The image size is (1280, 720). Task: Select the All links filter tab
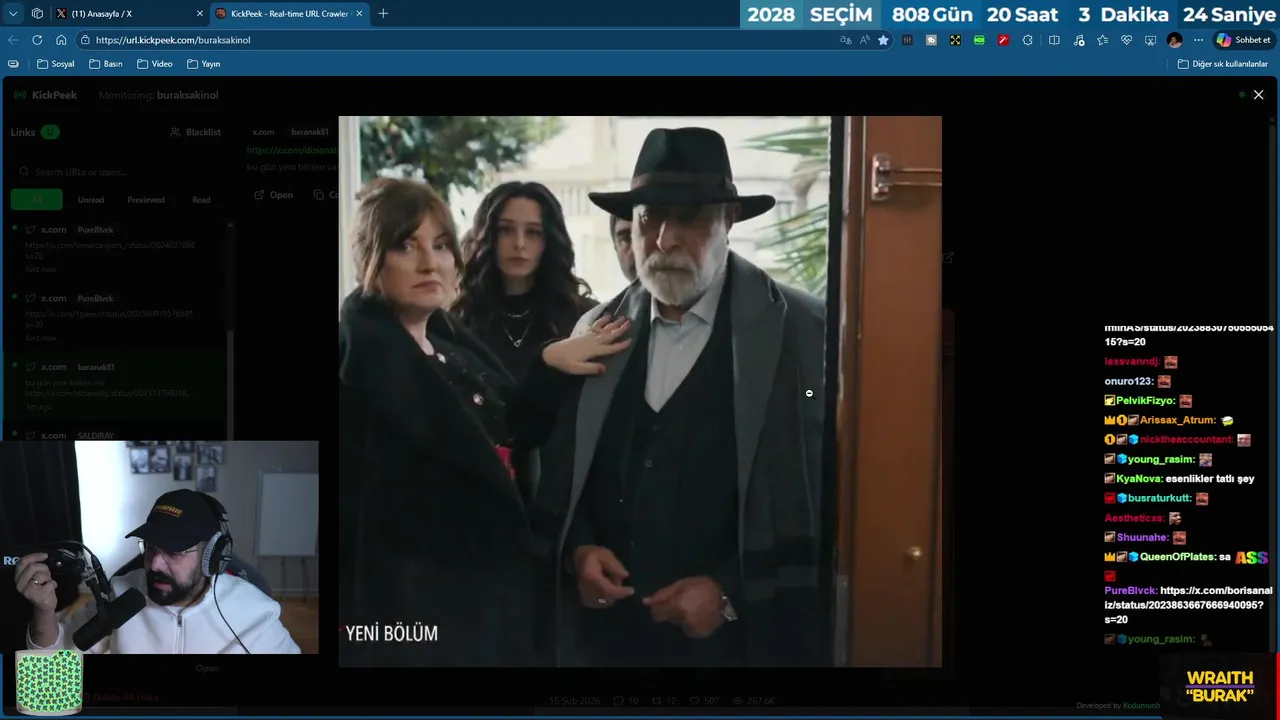point(37,200)
